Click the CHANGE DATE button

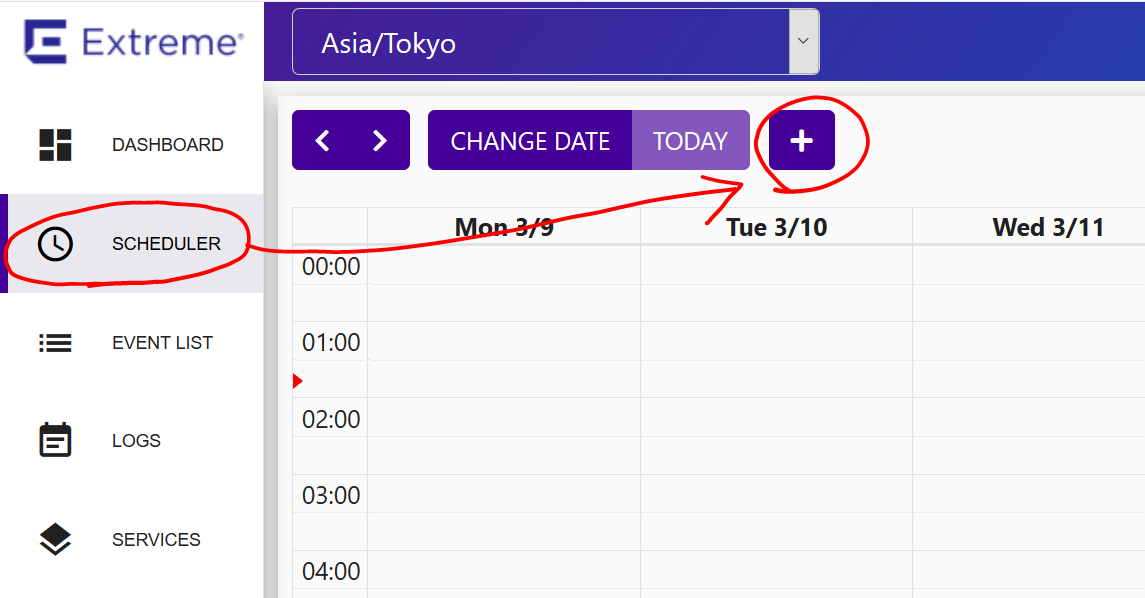pos(530,140)
